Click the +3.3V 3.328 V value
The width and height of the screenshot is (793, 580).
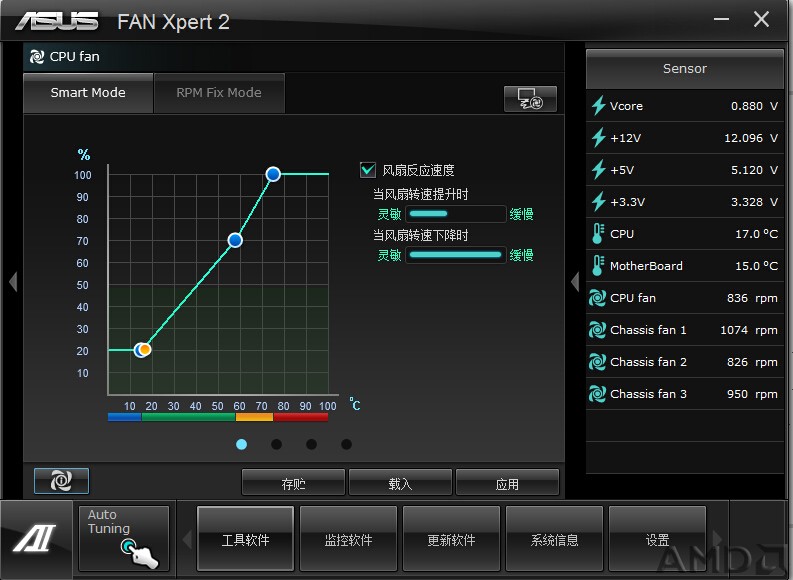click(754, 202)
